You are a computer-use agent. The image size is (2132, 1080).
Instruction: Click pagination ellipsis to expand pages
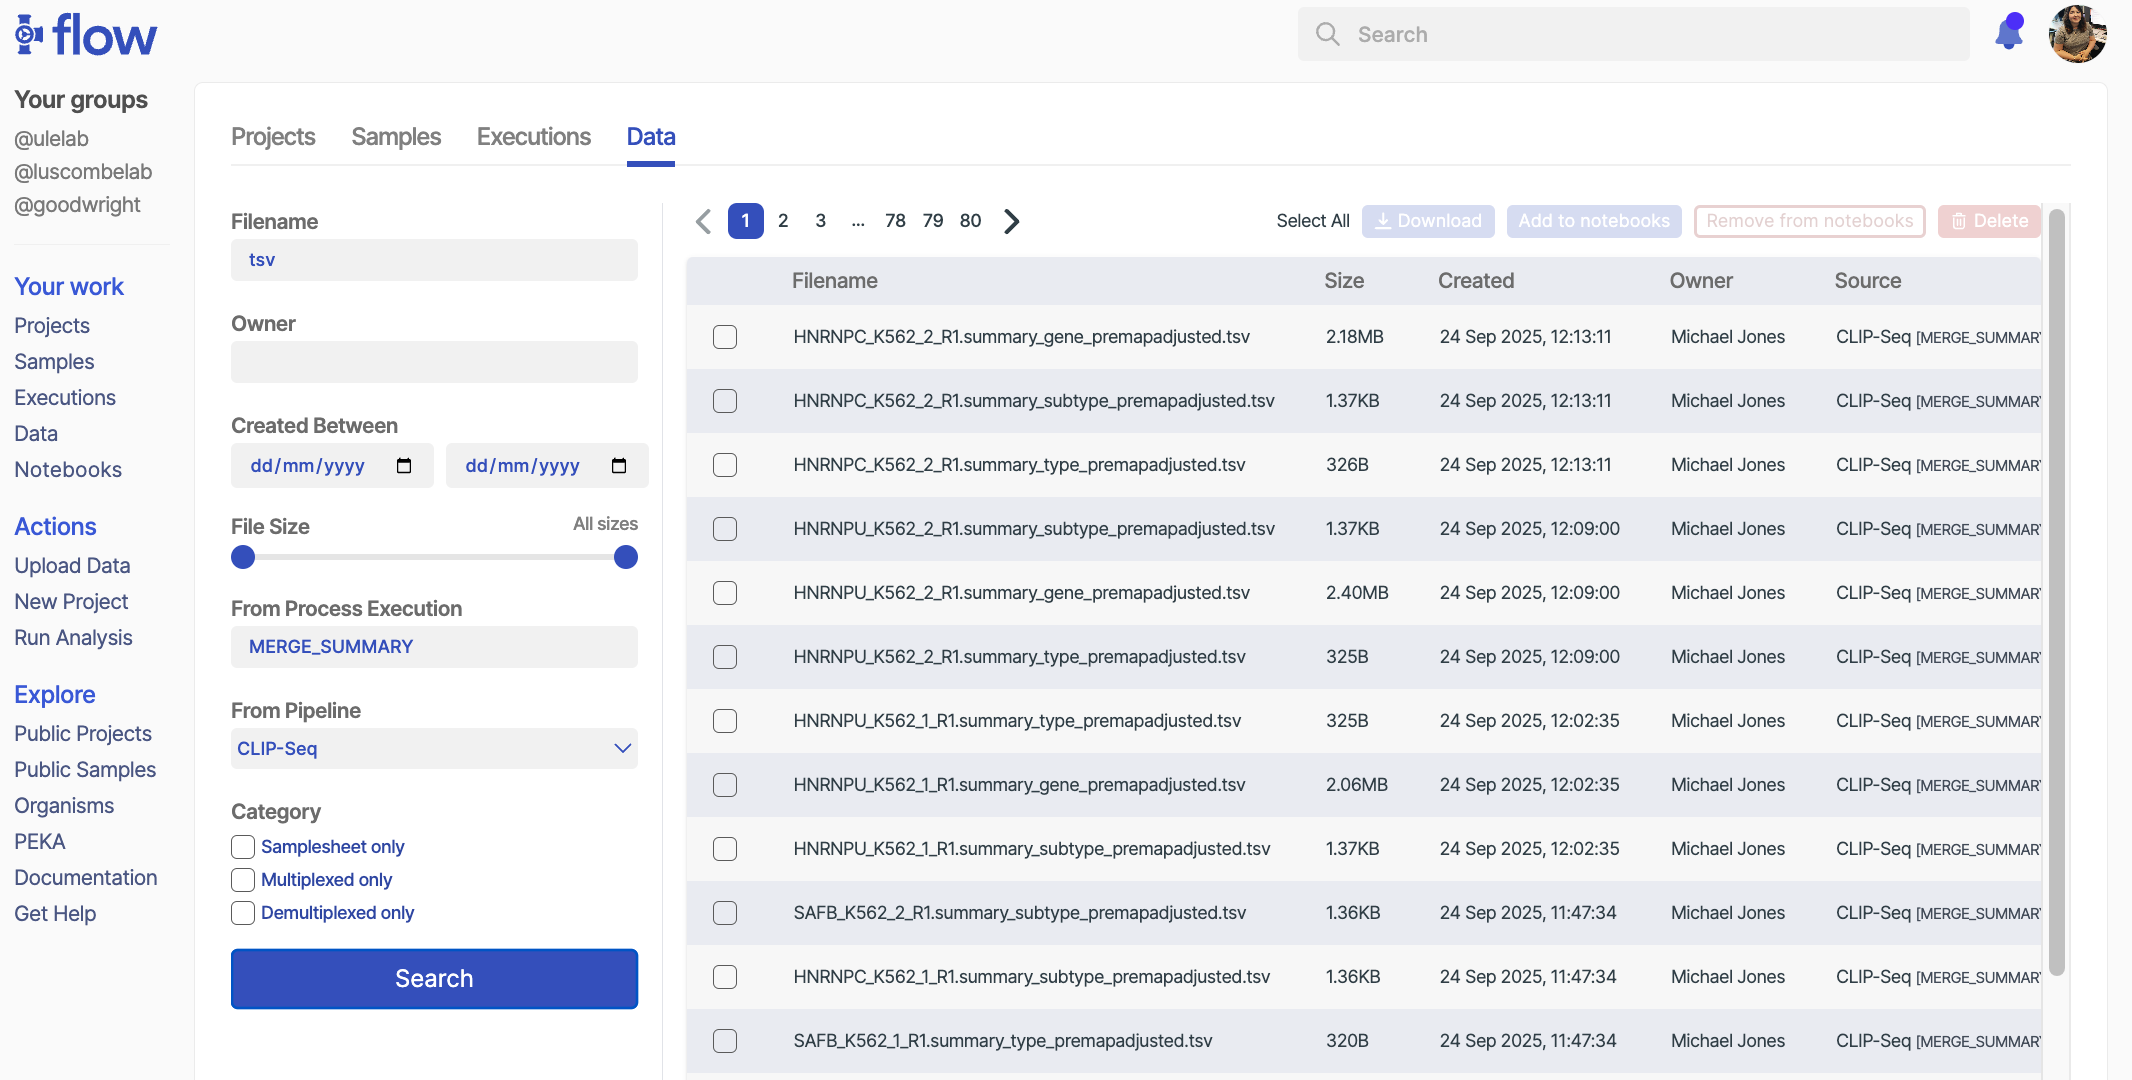(x=858, y=221)
